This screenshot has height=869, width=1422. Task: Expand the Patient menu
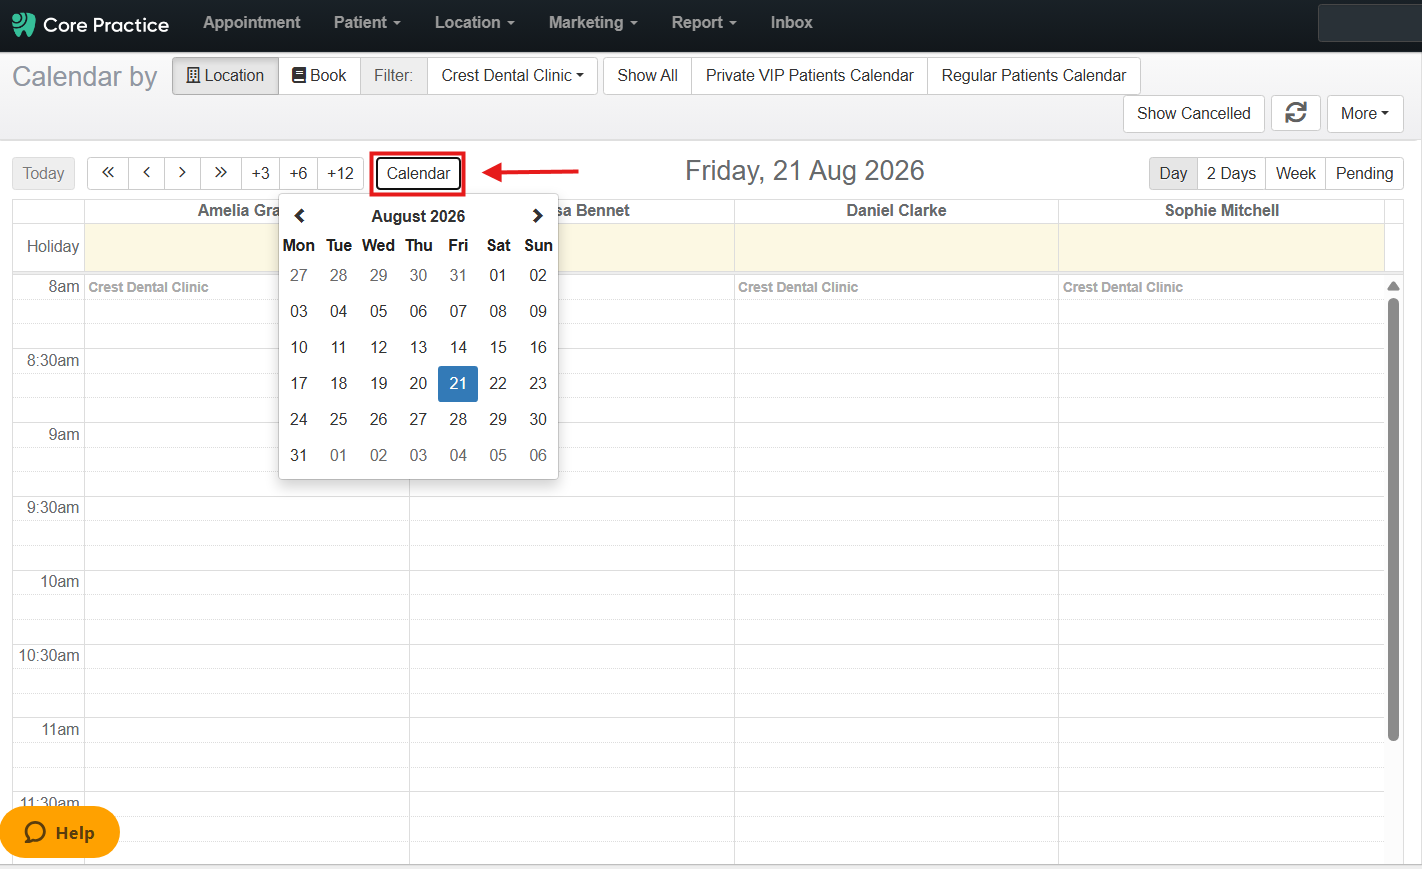coord(367,22)
